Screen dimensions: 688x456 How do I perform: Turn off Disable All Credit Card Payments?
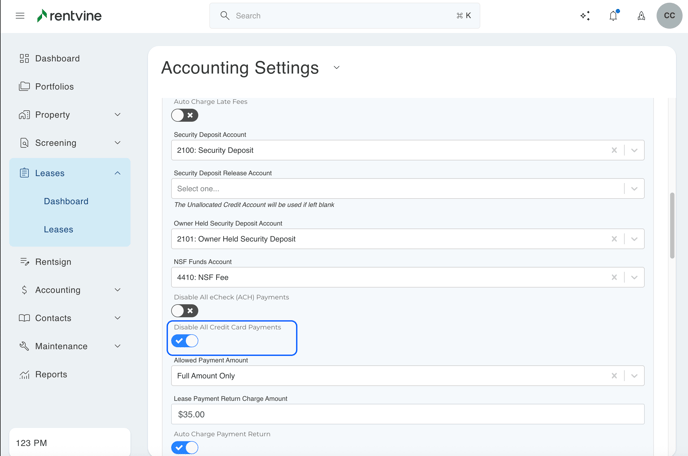(x=185, y=341)
